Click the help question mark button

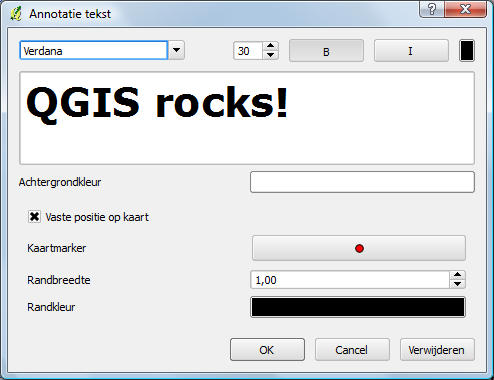point(432,9)
